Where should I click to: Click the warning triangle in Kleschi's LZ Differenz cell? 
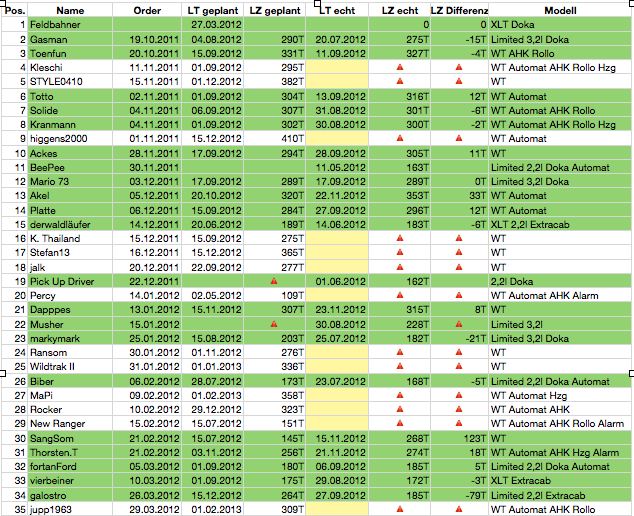point(459,67)
